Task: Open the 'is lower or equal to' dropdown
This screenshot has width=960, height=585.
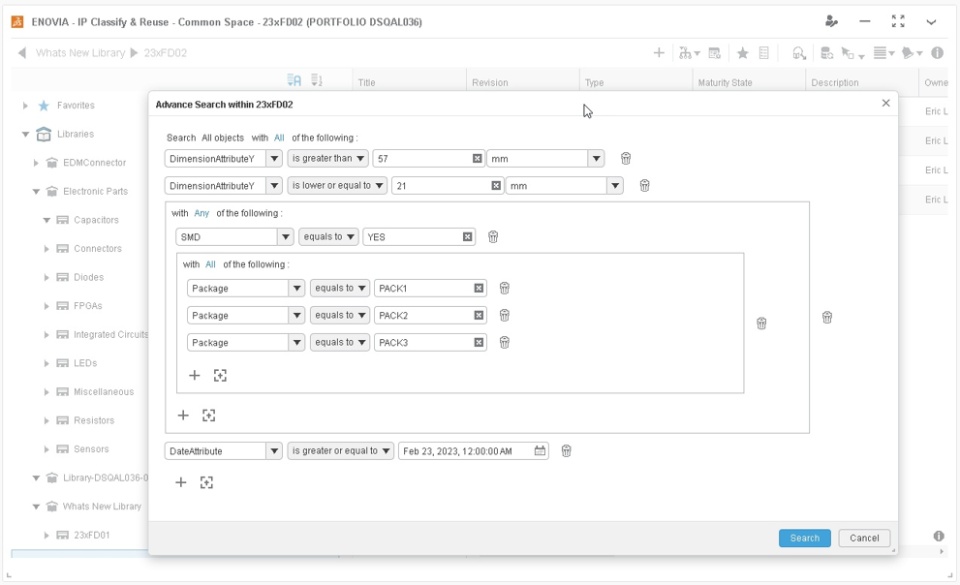Action: (337, 185)
